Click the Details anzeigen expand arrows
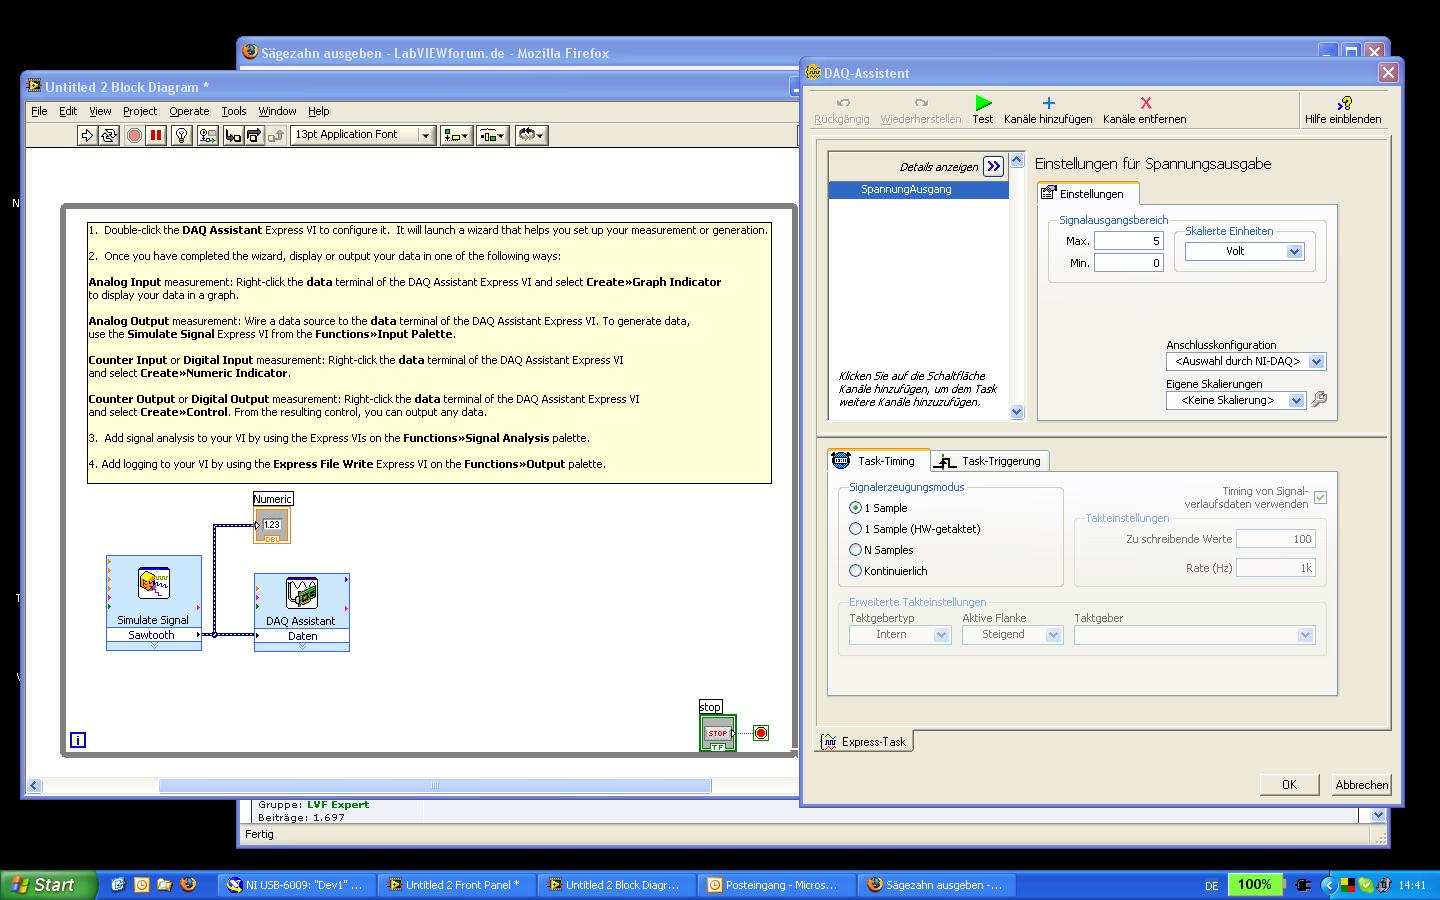Image resolution: width=1440 pixels, height=900 pixels. pyautogui.click(x=993, y=167)
